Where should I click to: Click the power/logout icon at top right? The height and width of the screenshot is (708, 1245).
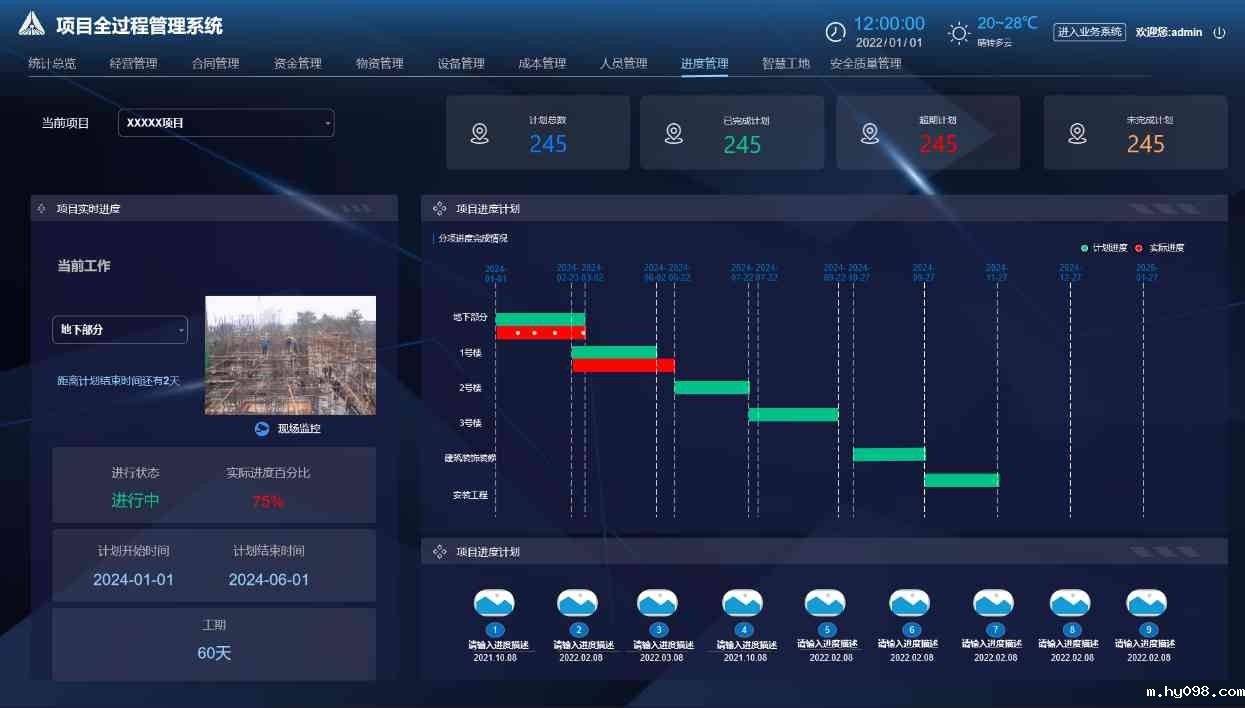[x=1219, y=31]
